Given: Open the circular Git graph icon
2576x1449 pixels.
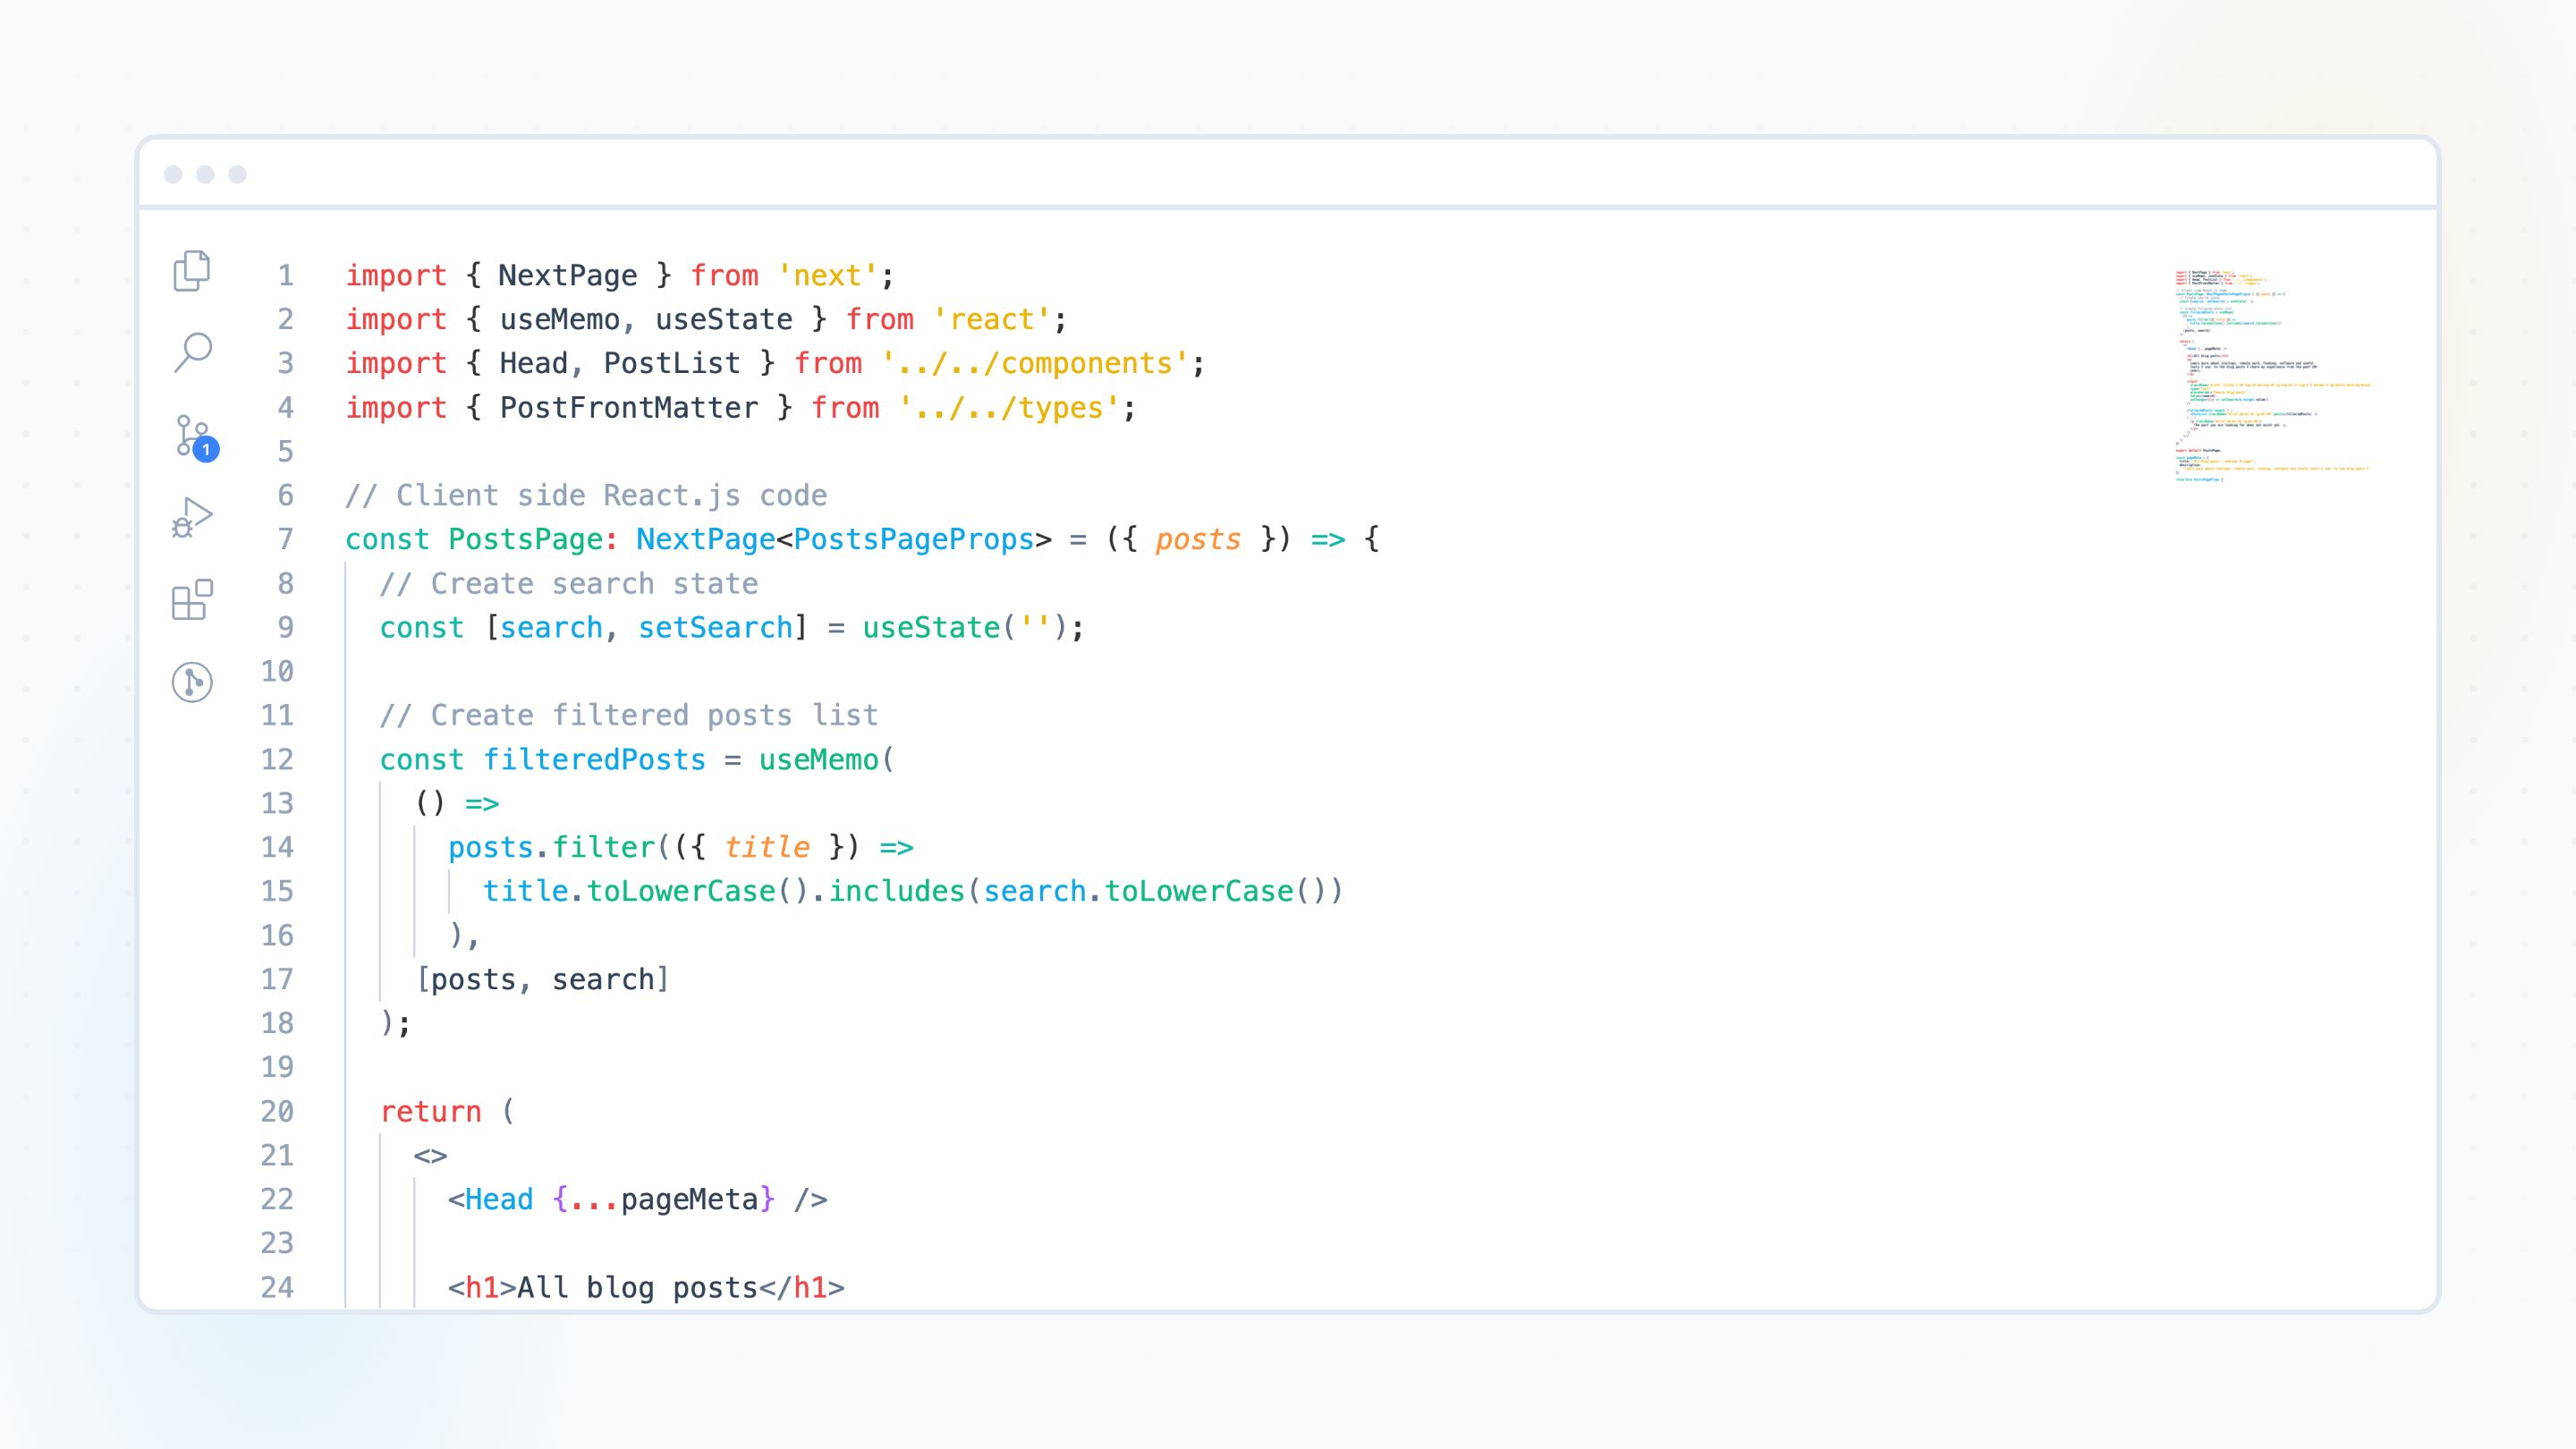Looking at the screenshot, I should pyautogui.click(x=192, y=682).
